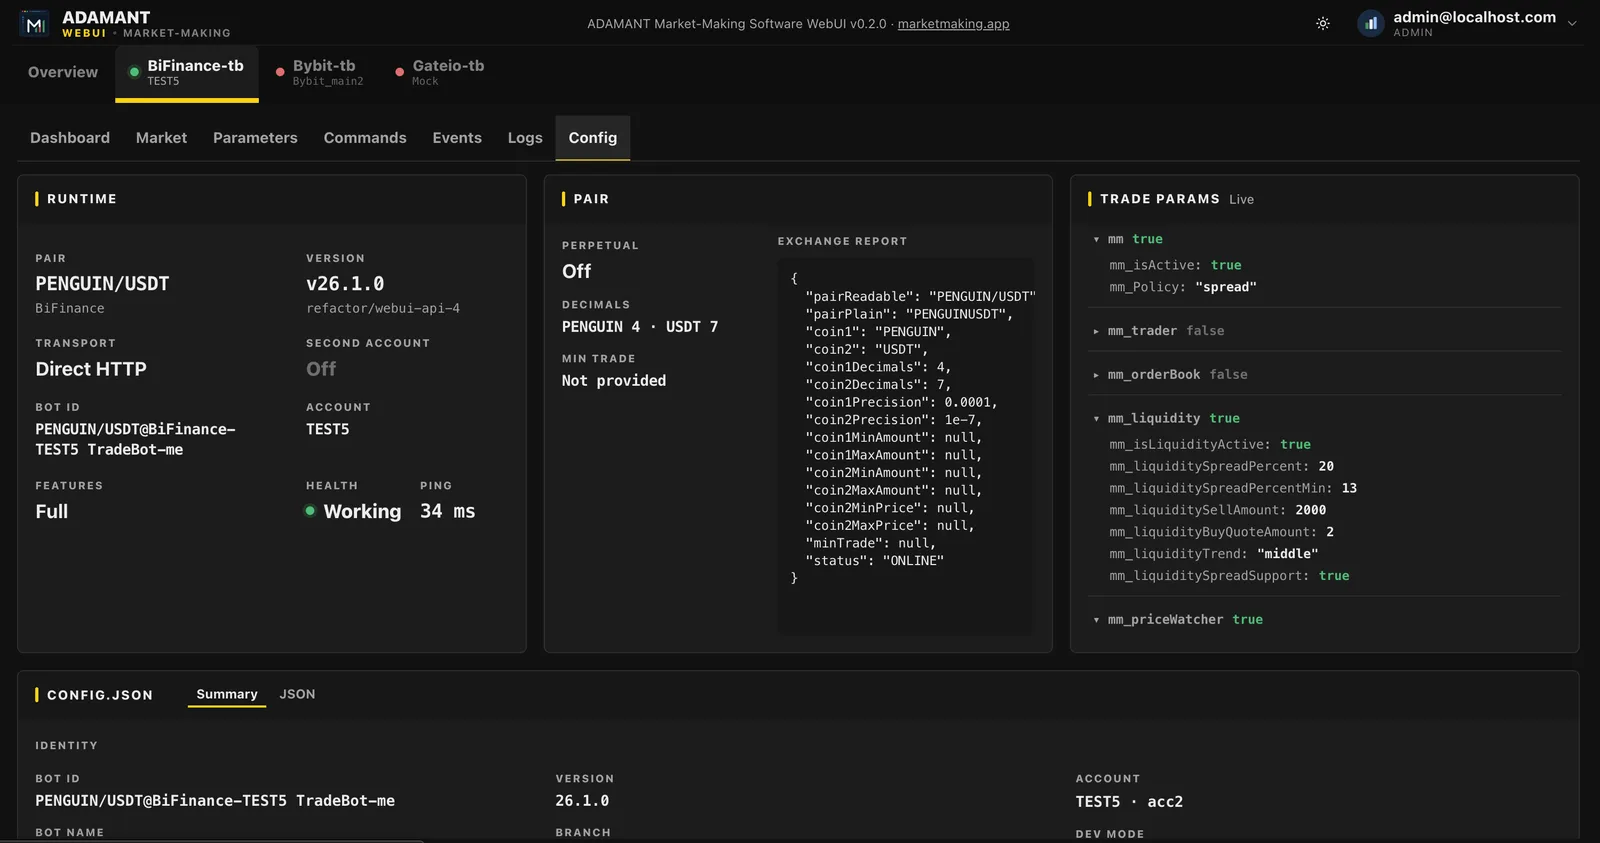The height and width of the screenshot is (843, 1600).
Task: Click mm_liquiditySpreadPercentMin: 13 entry
Action: [1233, 488]
